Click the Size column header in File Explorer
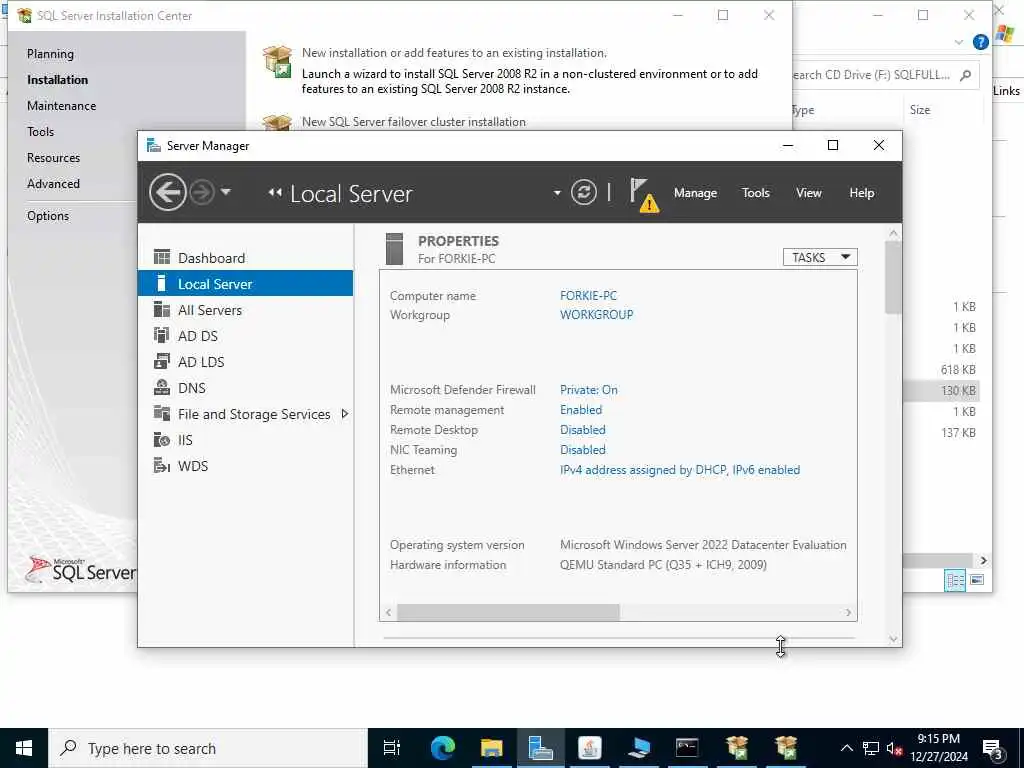Viewport: 1024px width, 768px height. coord(920,110)
